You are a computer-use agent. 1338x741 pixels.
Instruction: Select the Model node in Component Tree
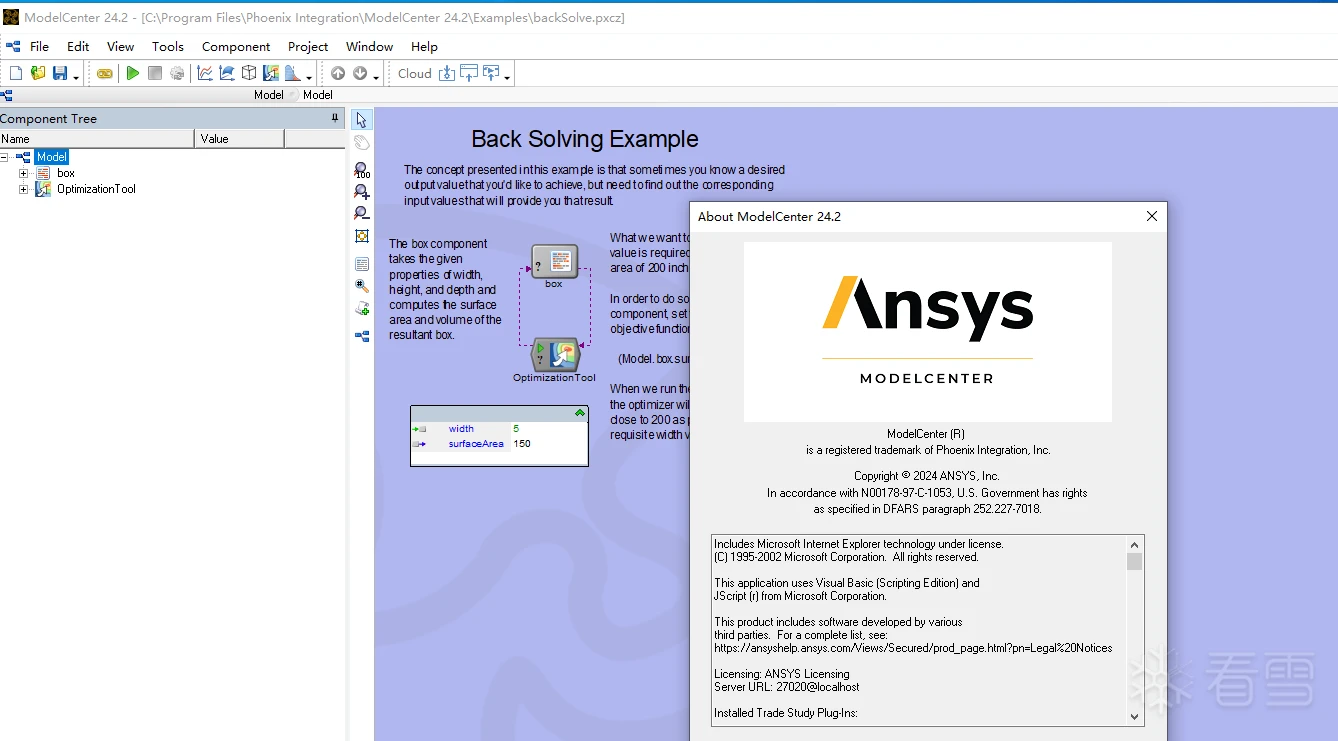pyautogui.click(x=51, y=157)
